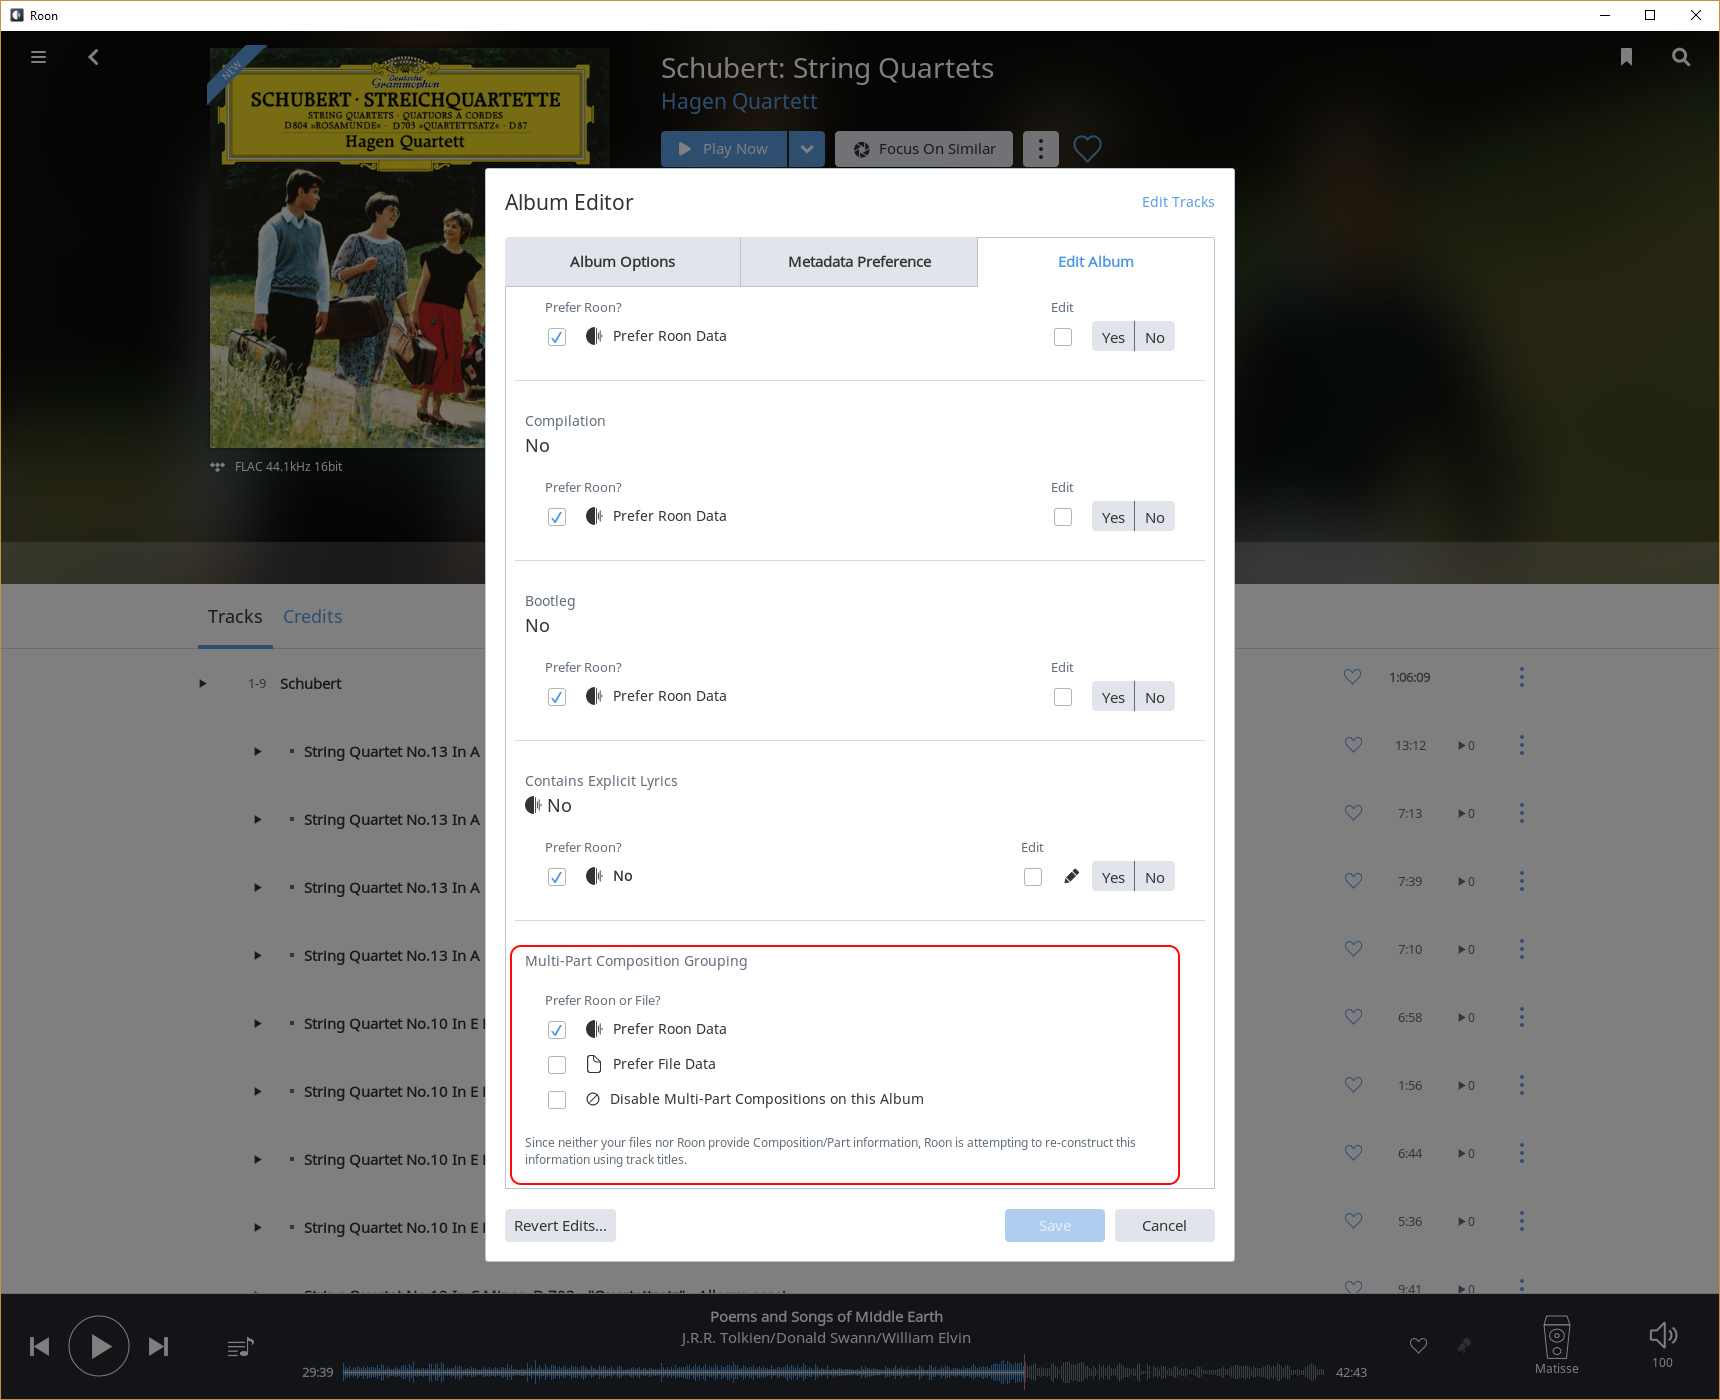
Task: Enable Edit checkbox for Explicit Lyrics
Action: coord(1033,877)
